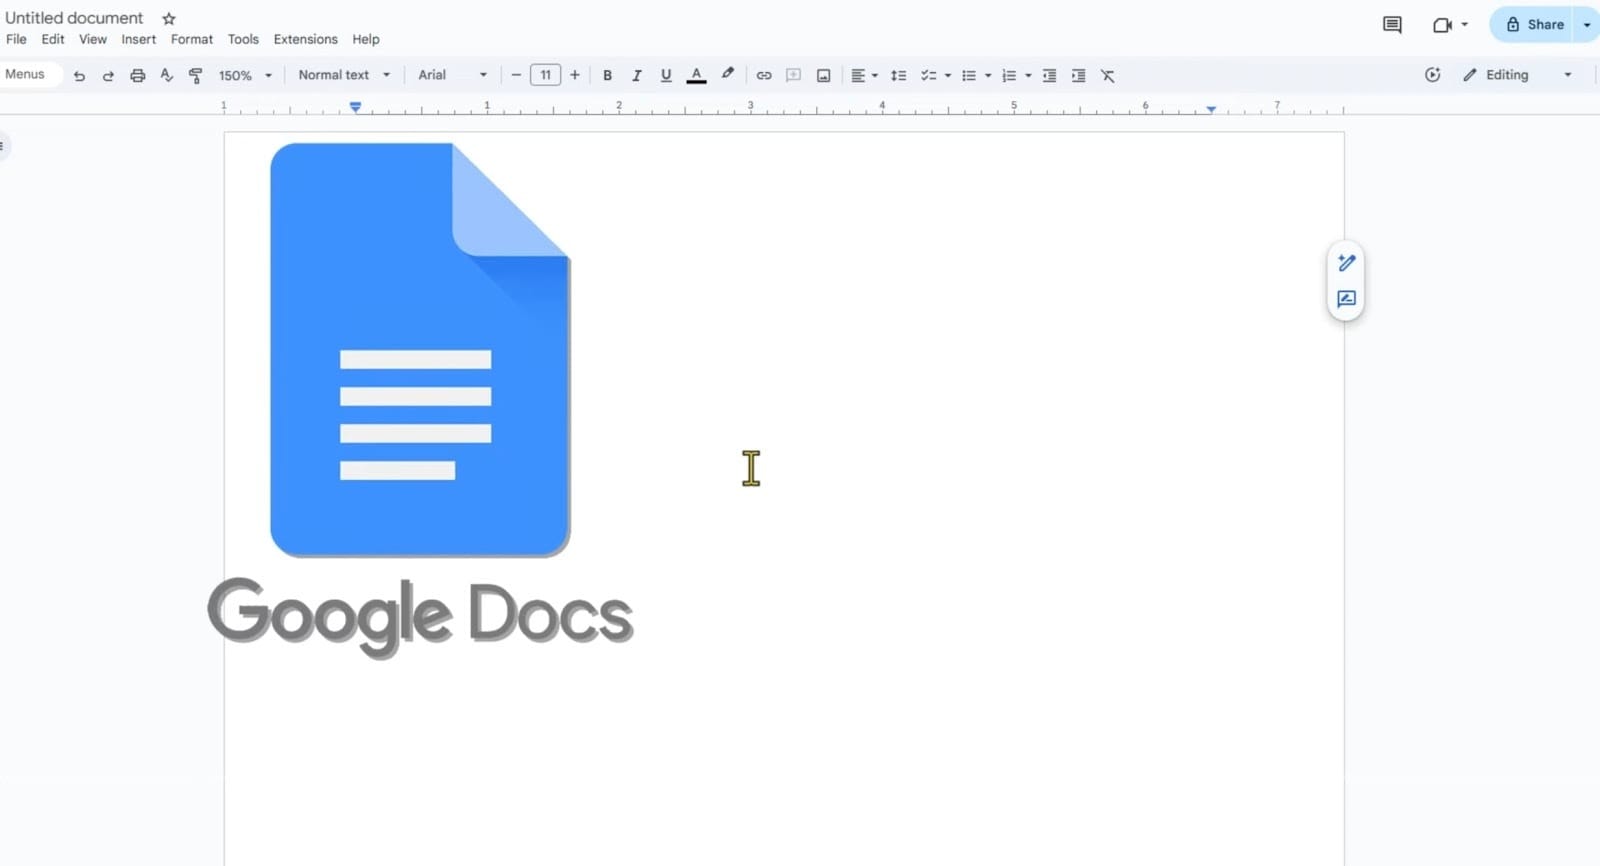Screen dimensions: 1600x866
Task: Click the suggest edits margin icon
Action: tap(1346, 299)
